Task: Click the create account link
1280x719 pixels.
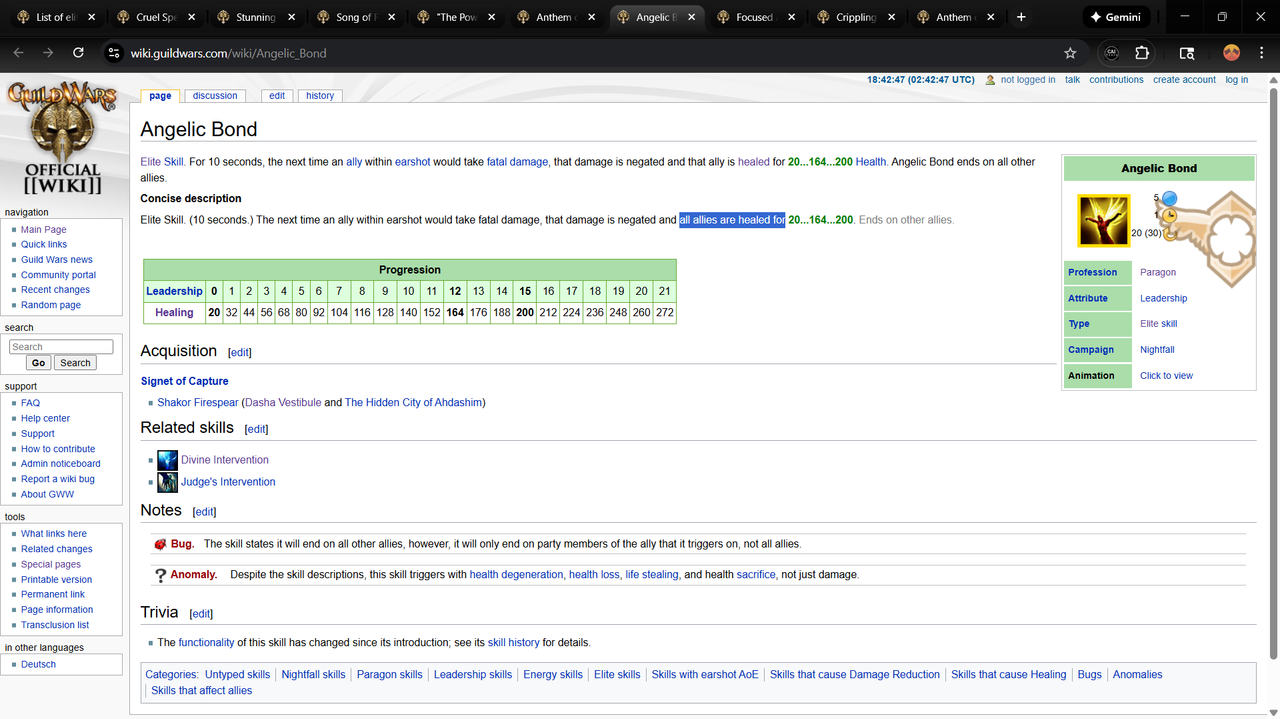Action: 1184,80
